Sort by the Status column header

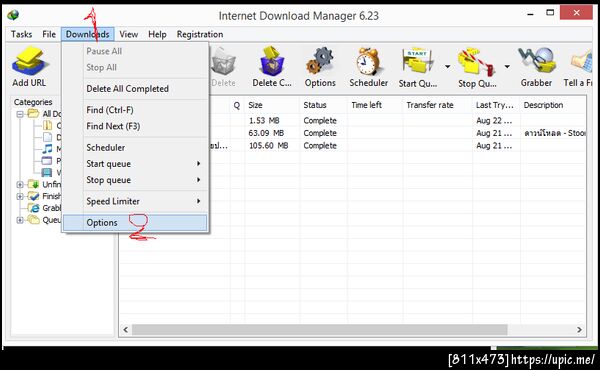[323, 105]
